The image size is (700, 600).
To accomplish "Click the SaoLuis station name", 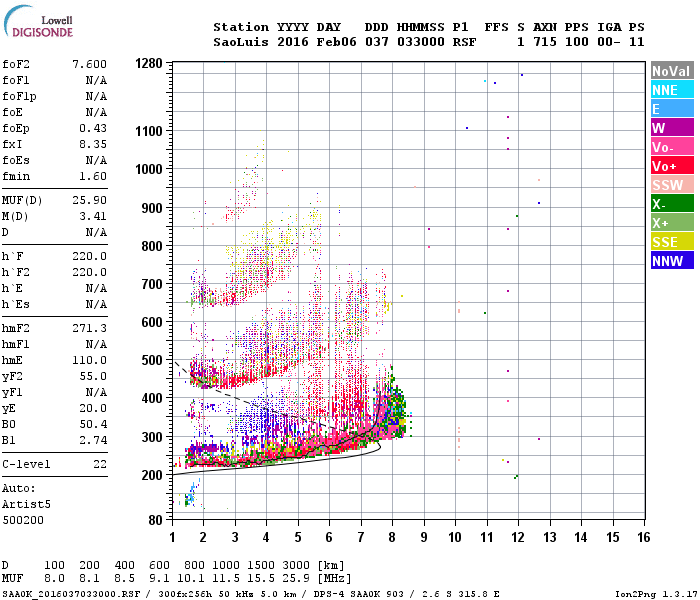I will pos(241,42).
